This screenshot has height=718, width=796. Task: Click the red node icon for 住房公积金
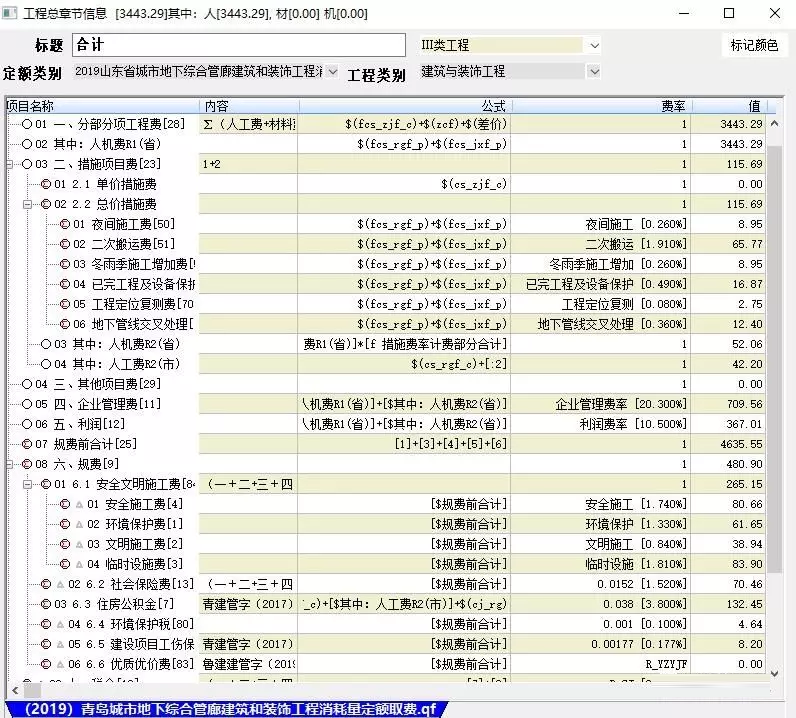(x=46, y=605)
